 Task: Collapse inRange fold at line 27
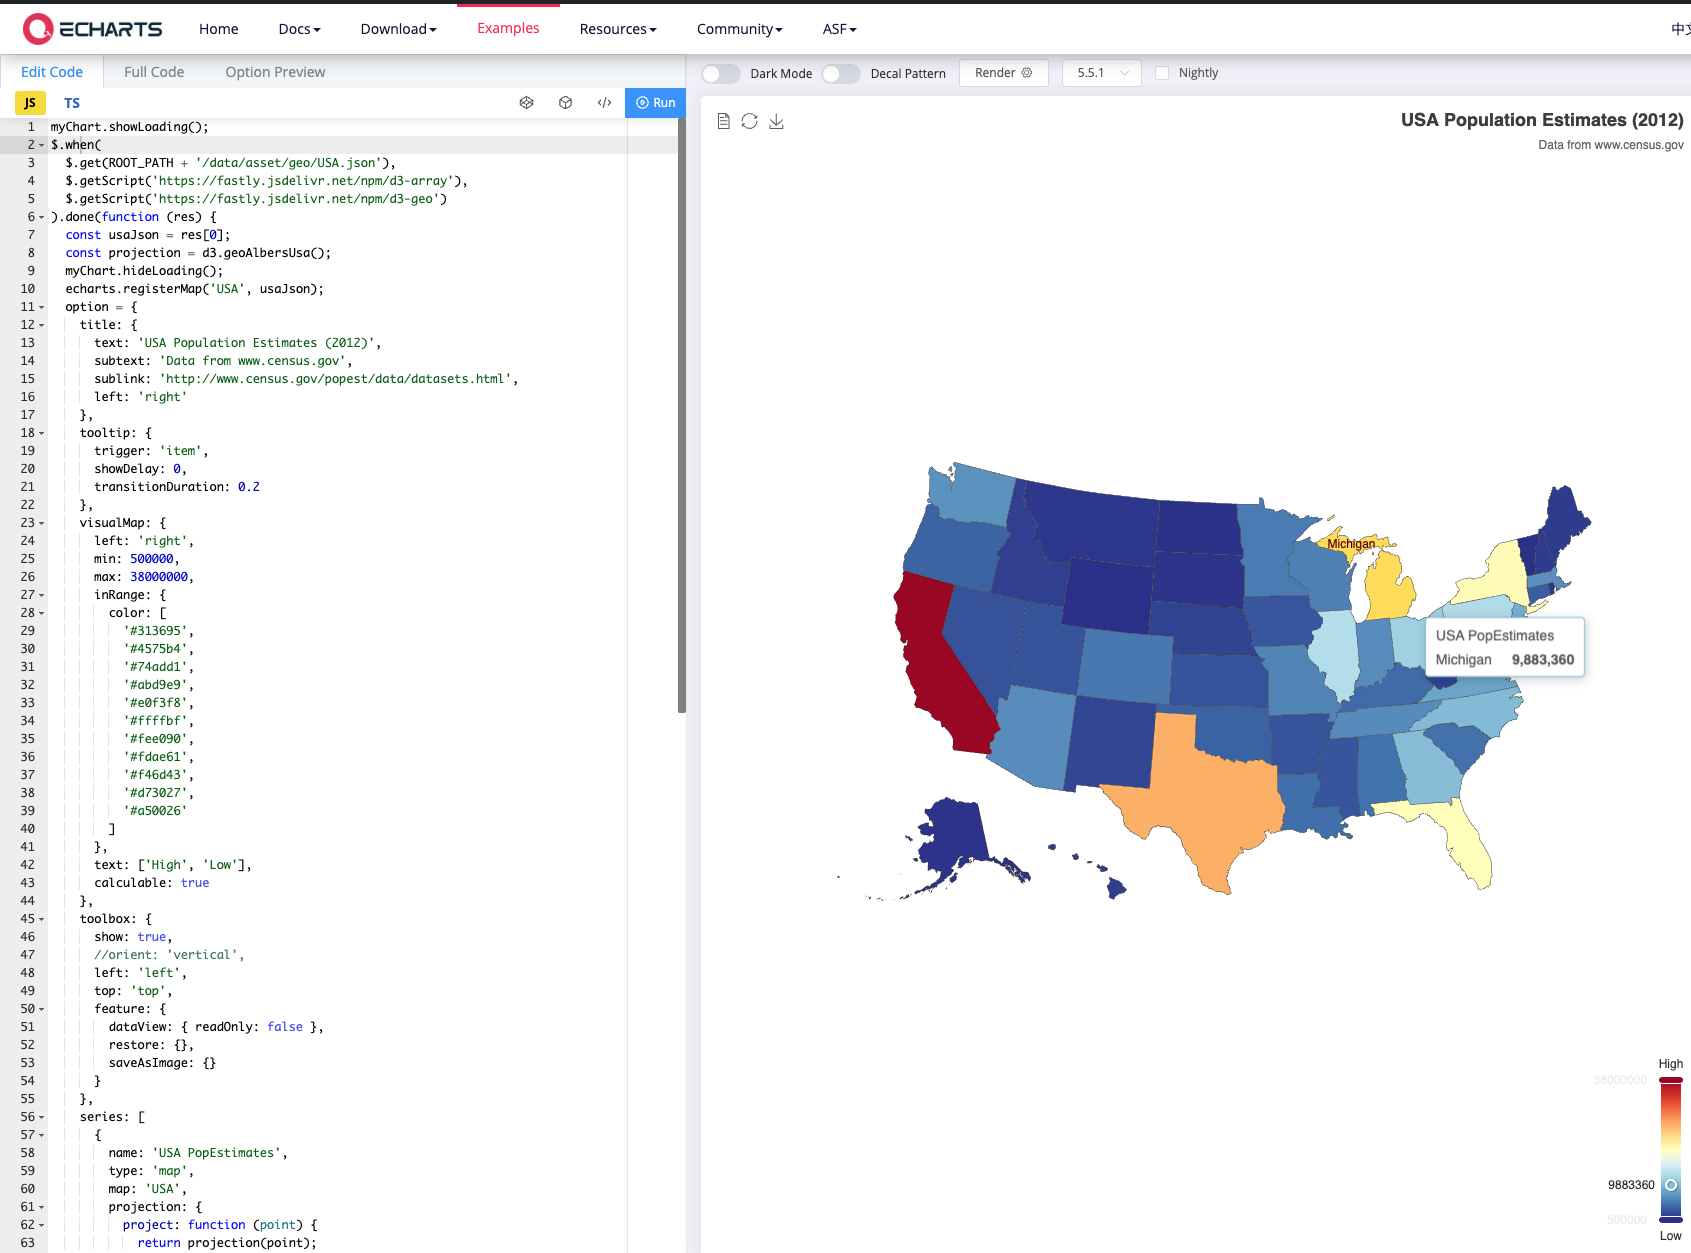coord(41,595)
